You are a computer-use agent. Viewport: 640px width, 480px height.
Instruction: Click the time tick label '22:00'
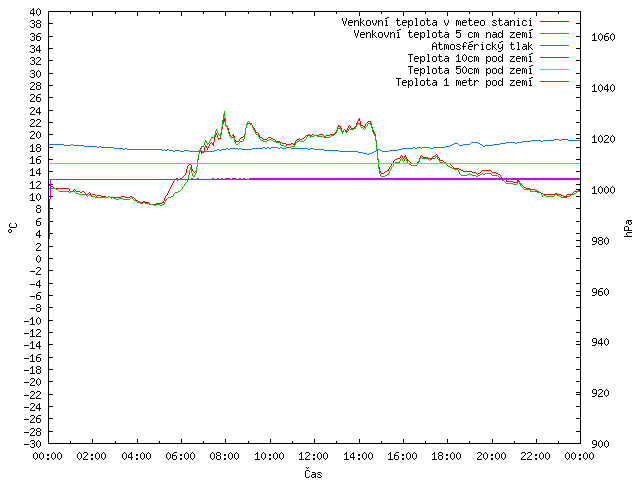pyautogui.click(x=536, y=456)
